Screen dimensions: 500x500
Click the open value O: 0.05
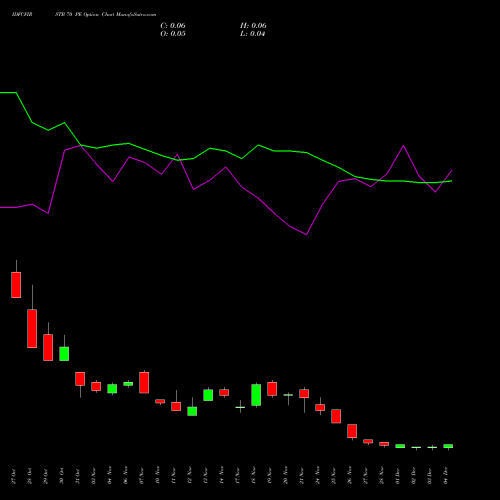coord(173,34)
